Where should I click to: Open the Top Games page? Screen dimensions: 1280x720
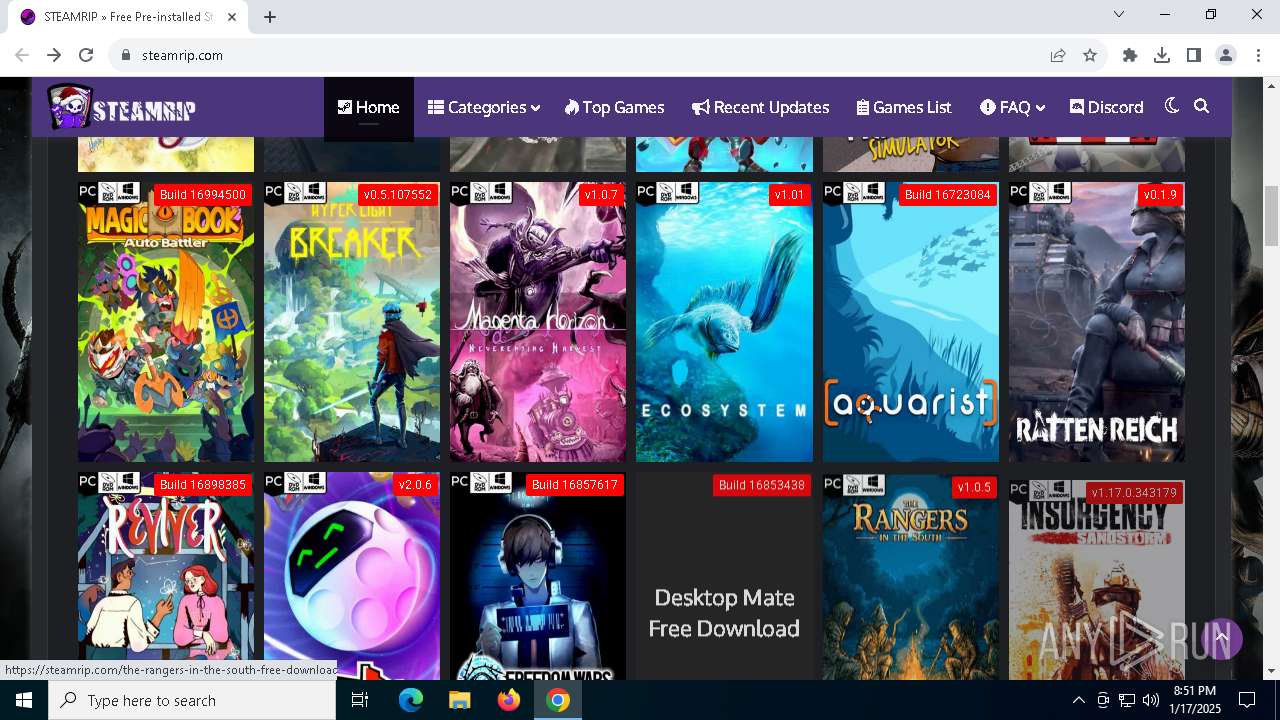[x=614, y=107]
